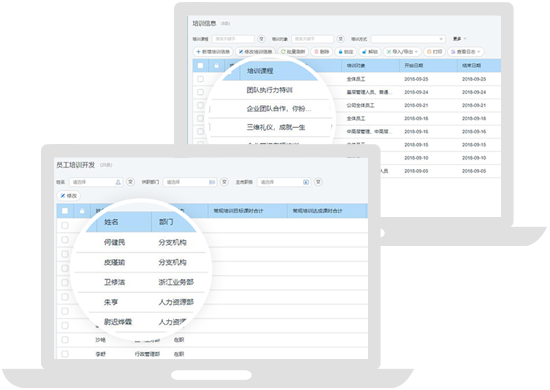Toggle select-all checkbox in training info table
550x390 pixels.
tap(200, 66)
